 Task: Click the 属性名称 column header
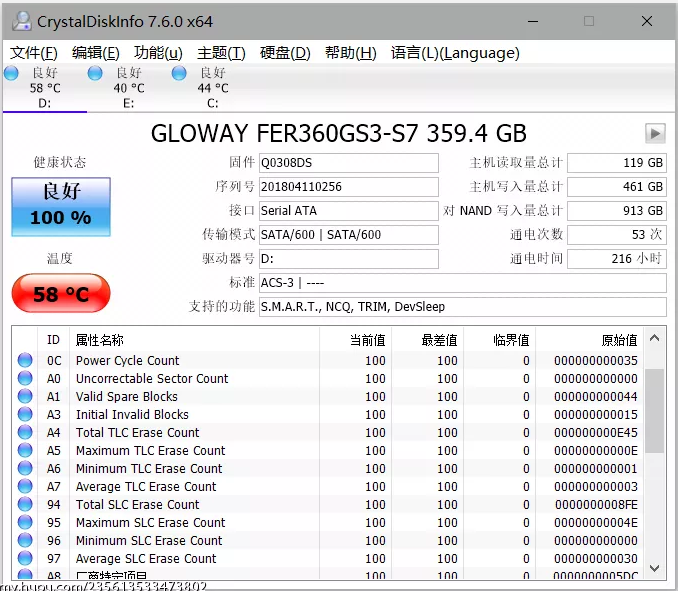click(x=195, y=340)
